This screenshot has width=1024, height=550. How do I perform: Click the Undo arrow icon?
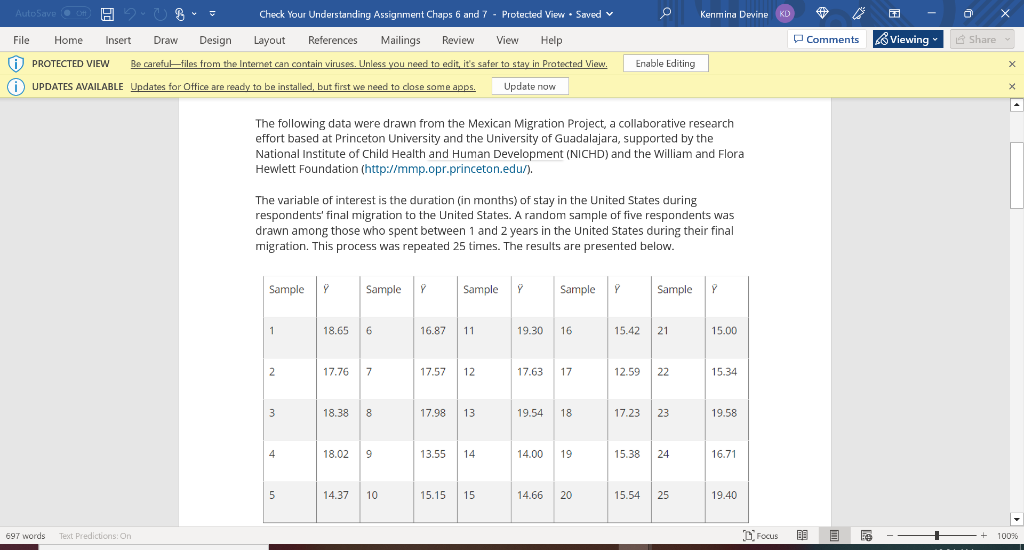tap(130, 14)
